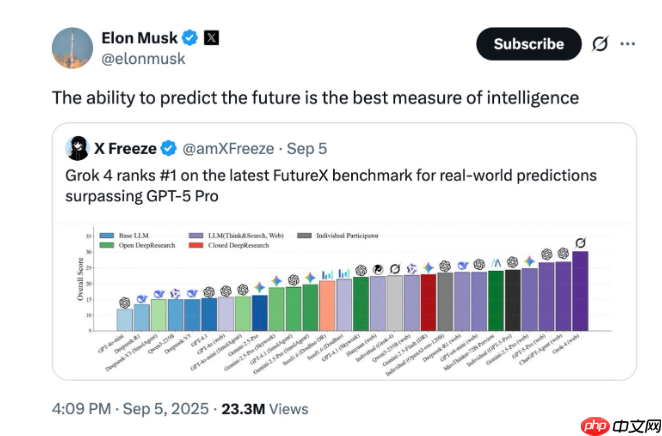Image resolution: width=662 pixels, height=436 pixels.
Task: Click the X affiliation badge next to name
Action: (211, 38)
